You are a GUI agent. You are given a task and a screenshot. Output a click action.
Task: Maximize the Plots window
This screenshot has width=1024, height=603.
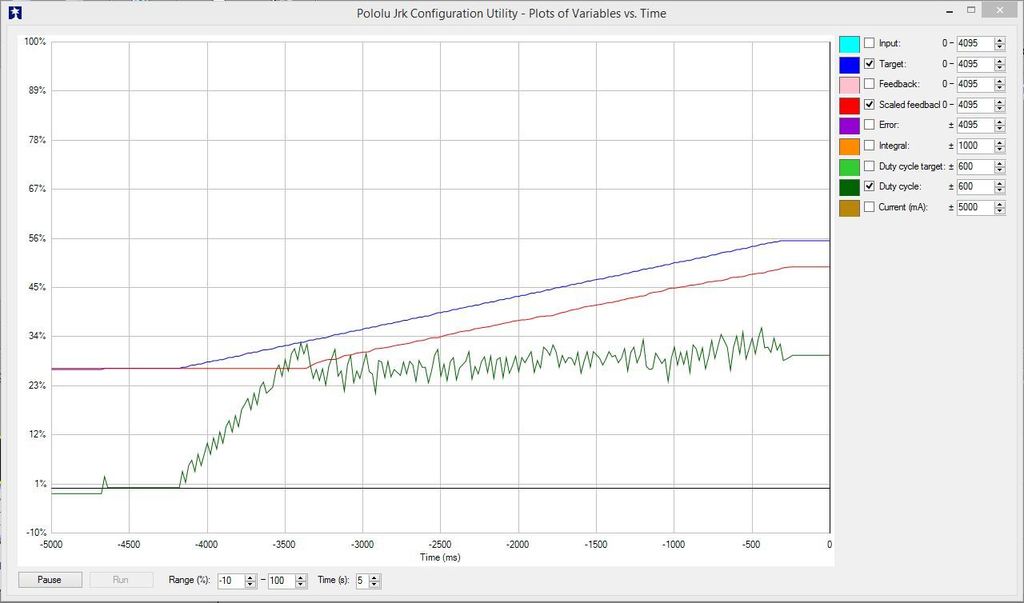(972, 10)
